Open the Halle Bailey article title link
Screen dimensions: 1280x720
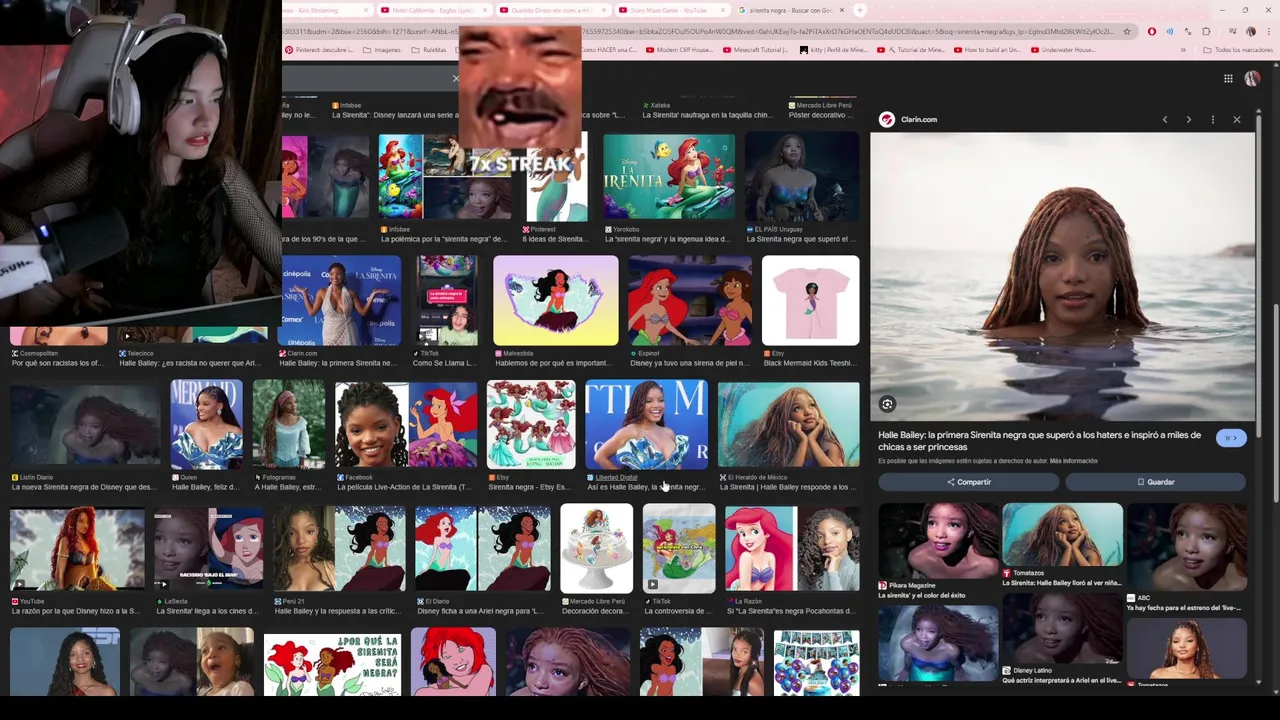tap(1039, 441)
